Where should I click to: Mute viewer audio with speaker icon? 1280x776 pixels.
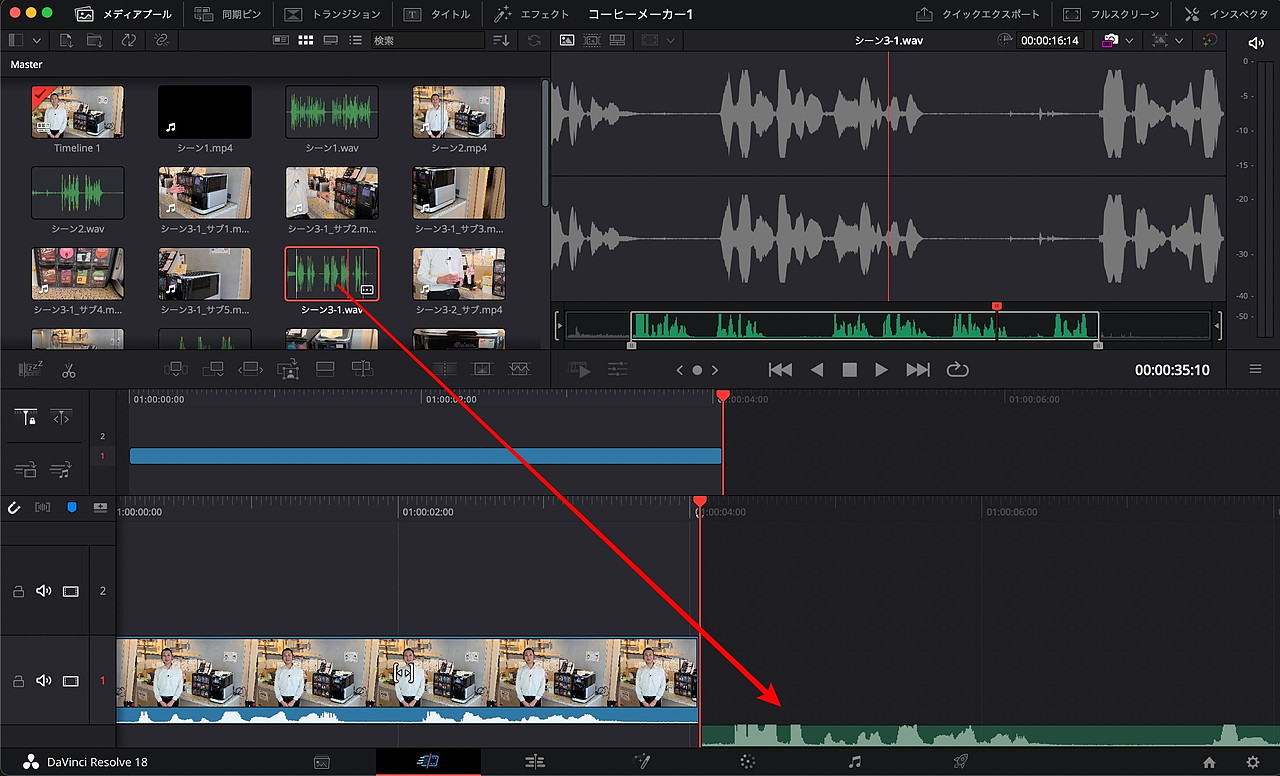point(1256,42)
